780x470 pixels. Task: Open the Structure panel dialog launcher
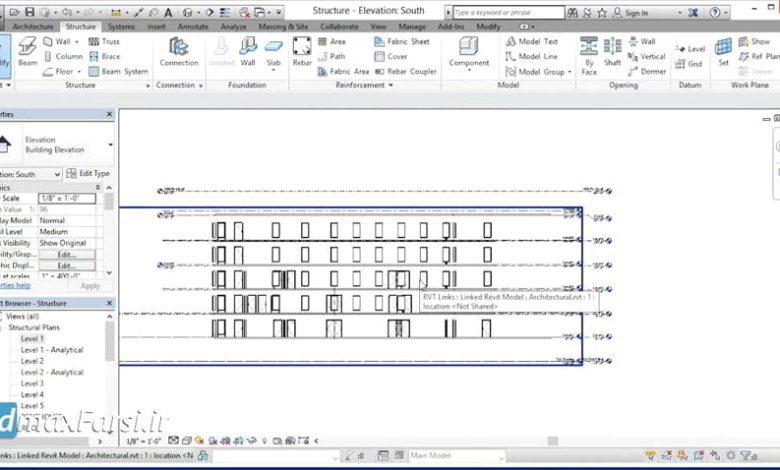148,86
